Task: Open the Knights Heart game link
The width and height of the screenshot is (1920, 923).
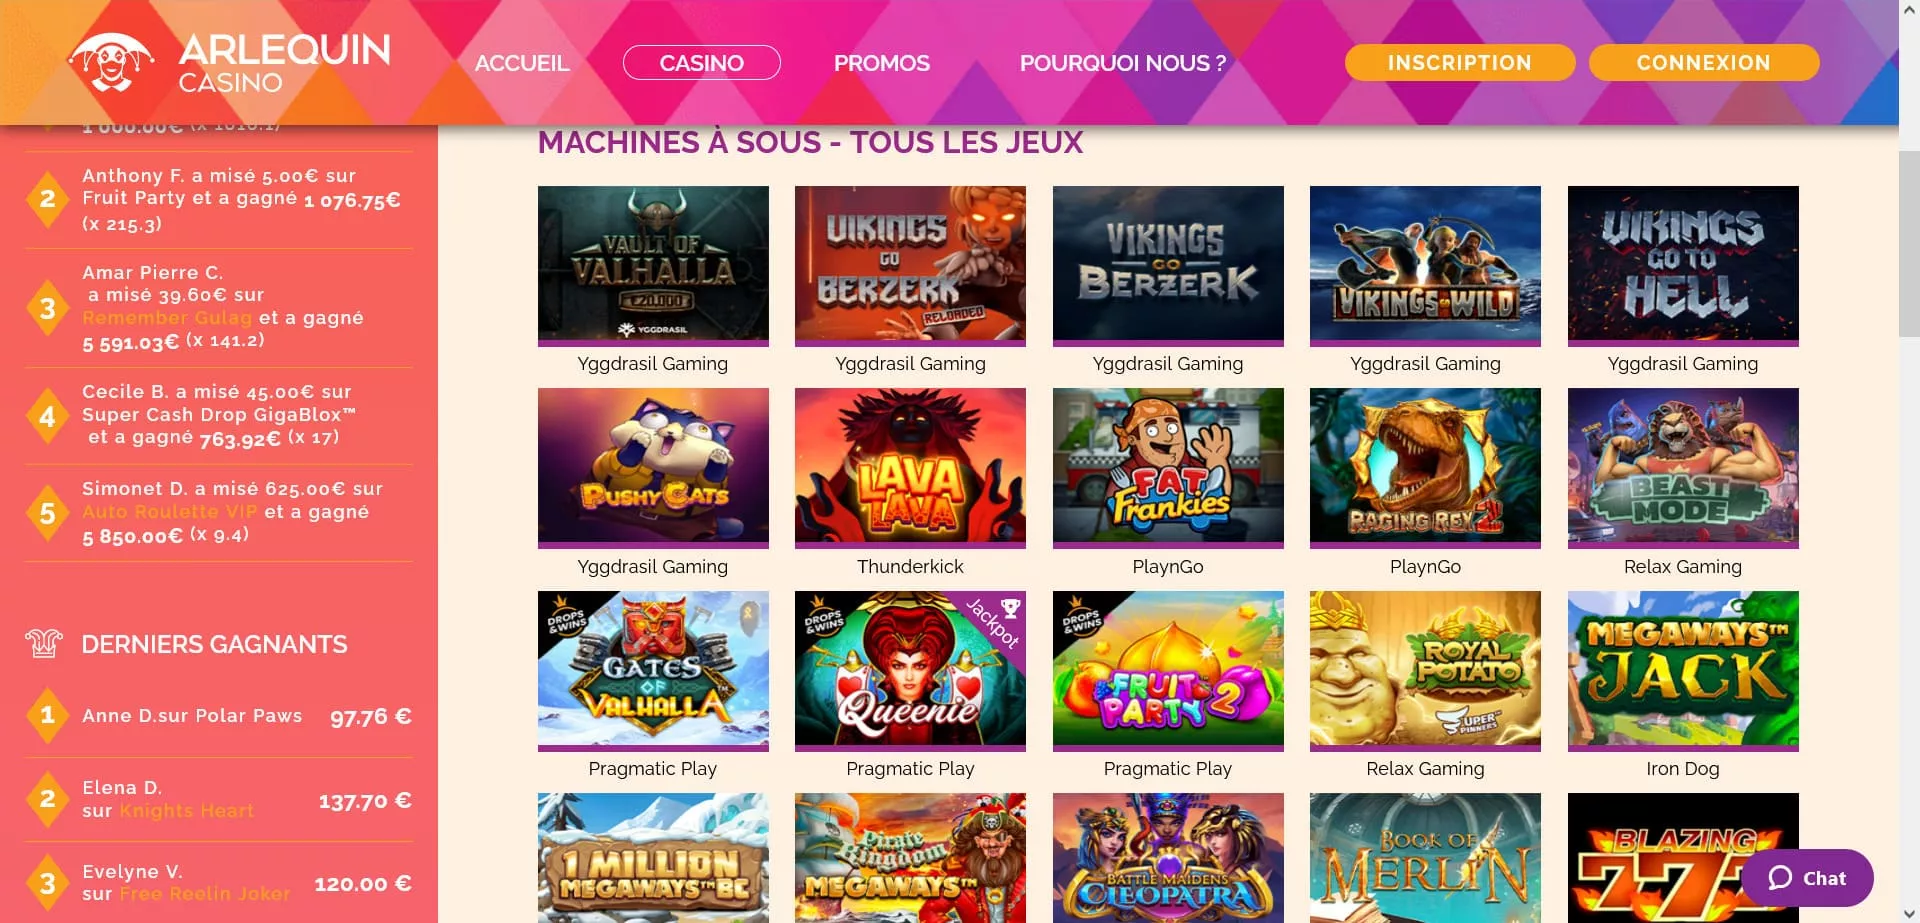Action: click(187, 811)
